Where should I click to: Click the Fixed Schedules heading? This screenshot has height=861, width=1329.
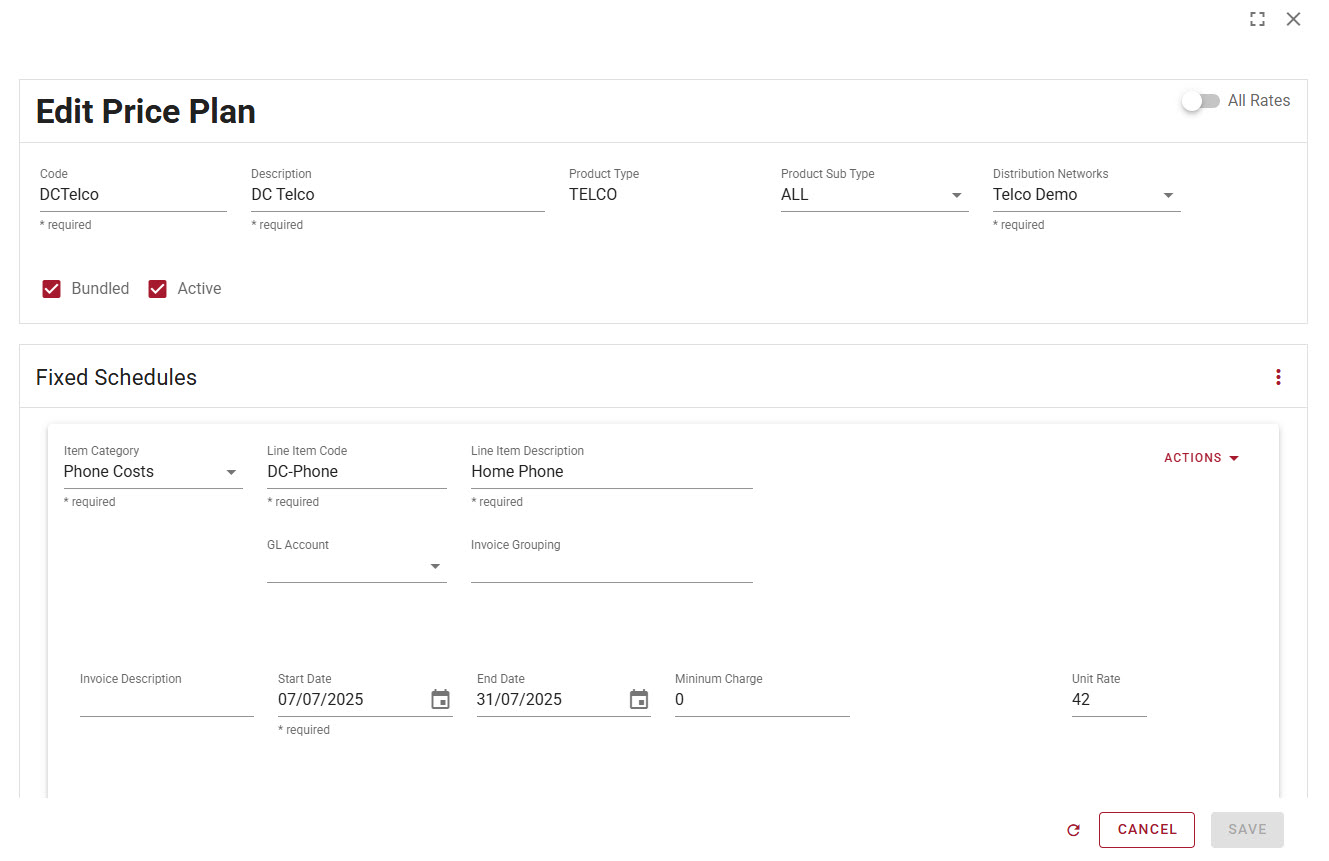coord(116,378)
